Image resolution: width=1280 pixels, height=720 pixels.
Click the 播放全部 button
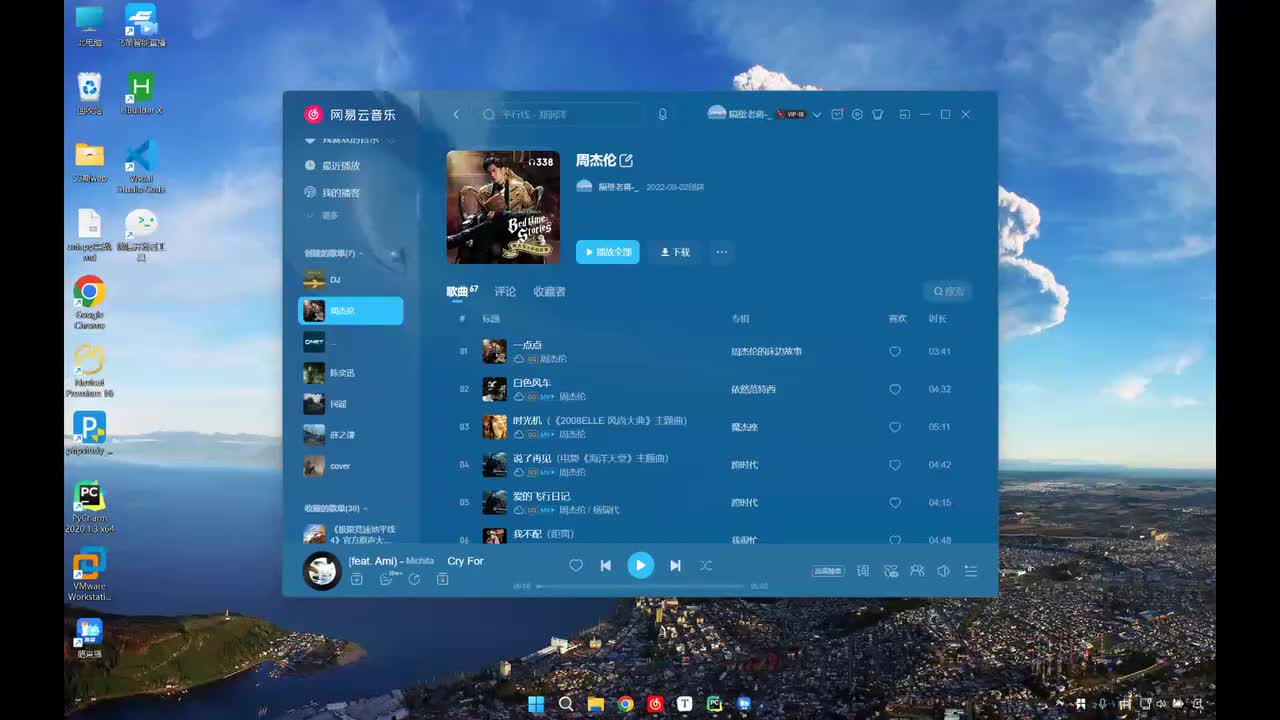coord(608,252)
